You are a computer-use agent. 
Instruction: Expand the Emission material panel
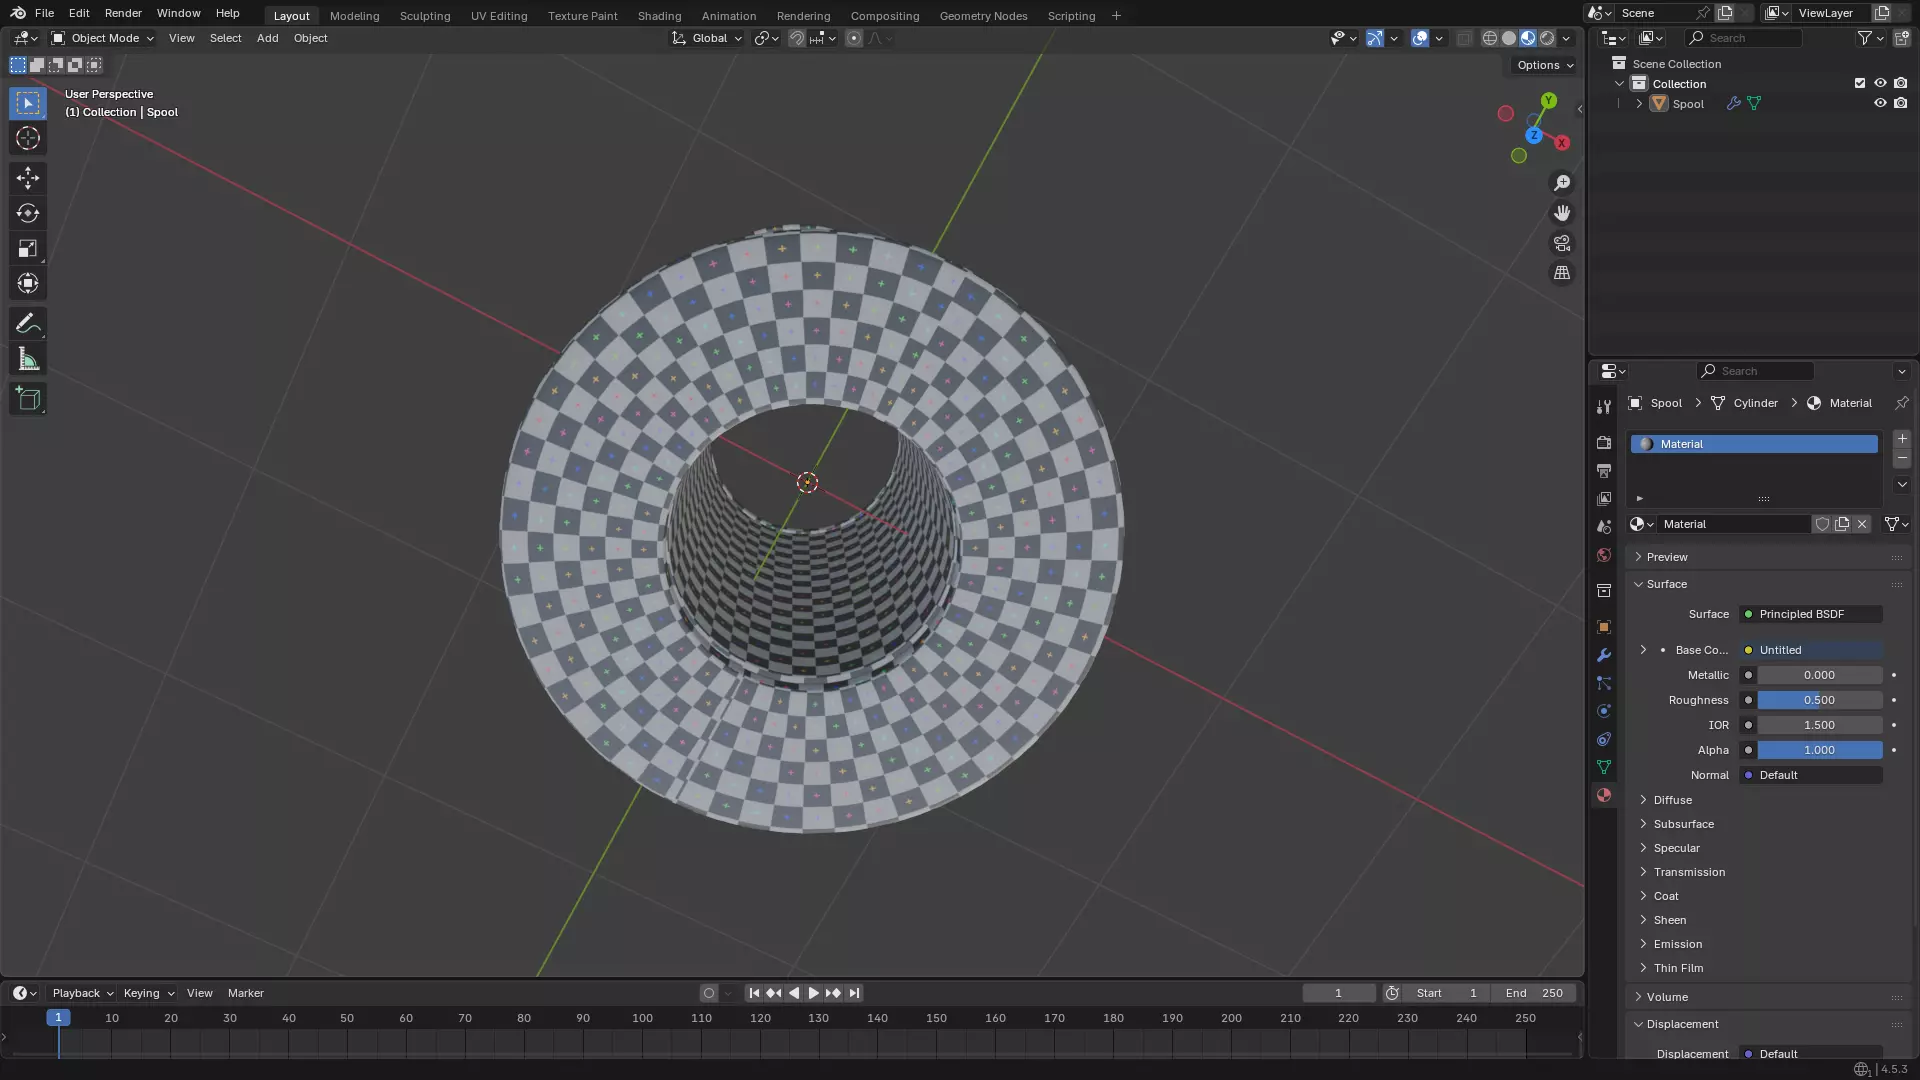point(1677,944)
